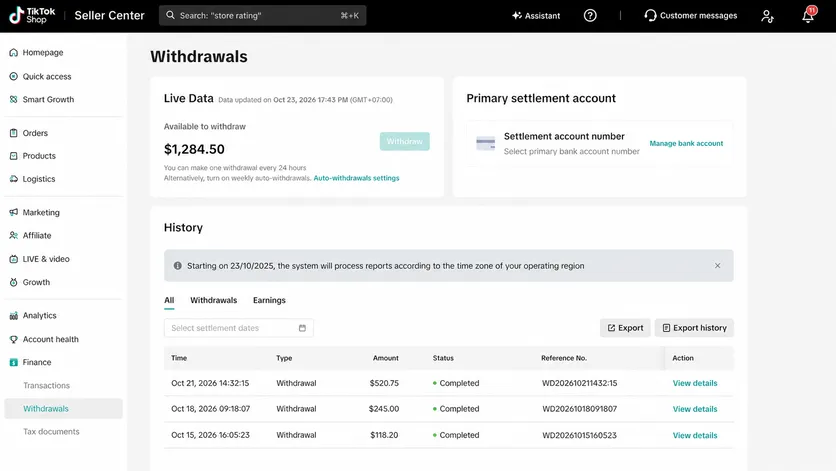Open Analytics in sidebar

tap(33, 315)
